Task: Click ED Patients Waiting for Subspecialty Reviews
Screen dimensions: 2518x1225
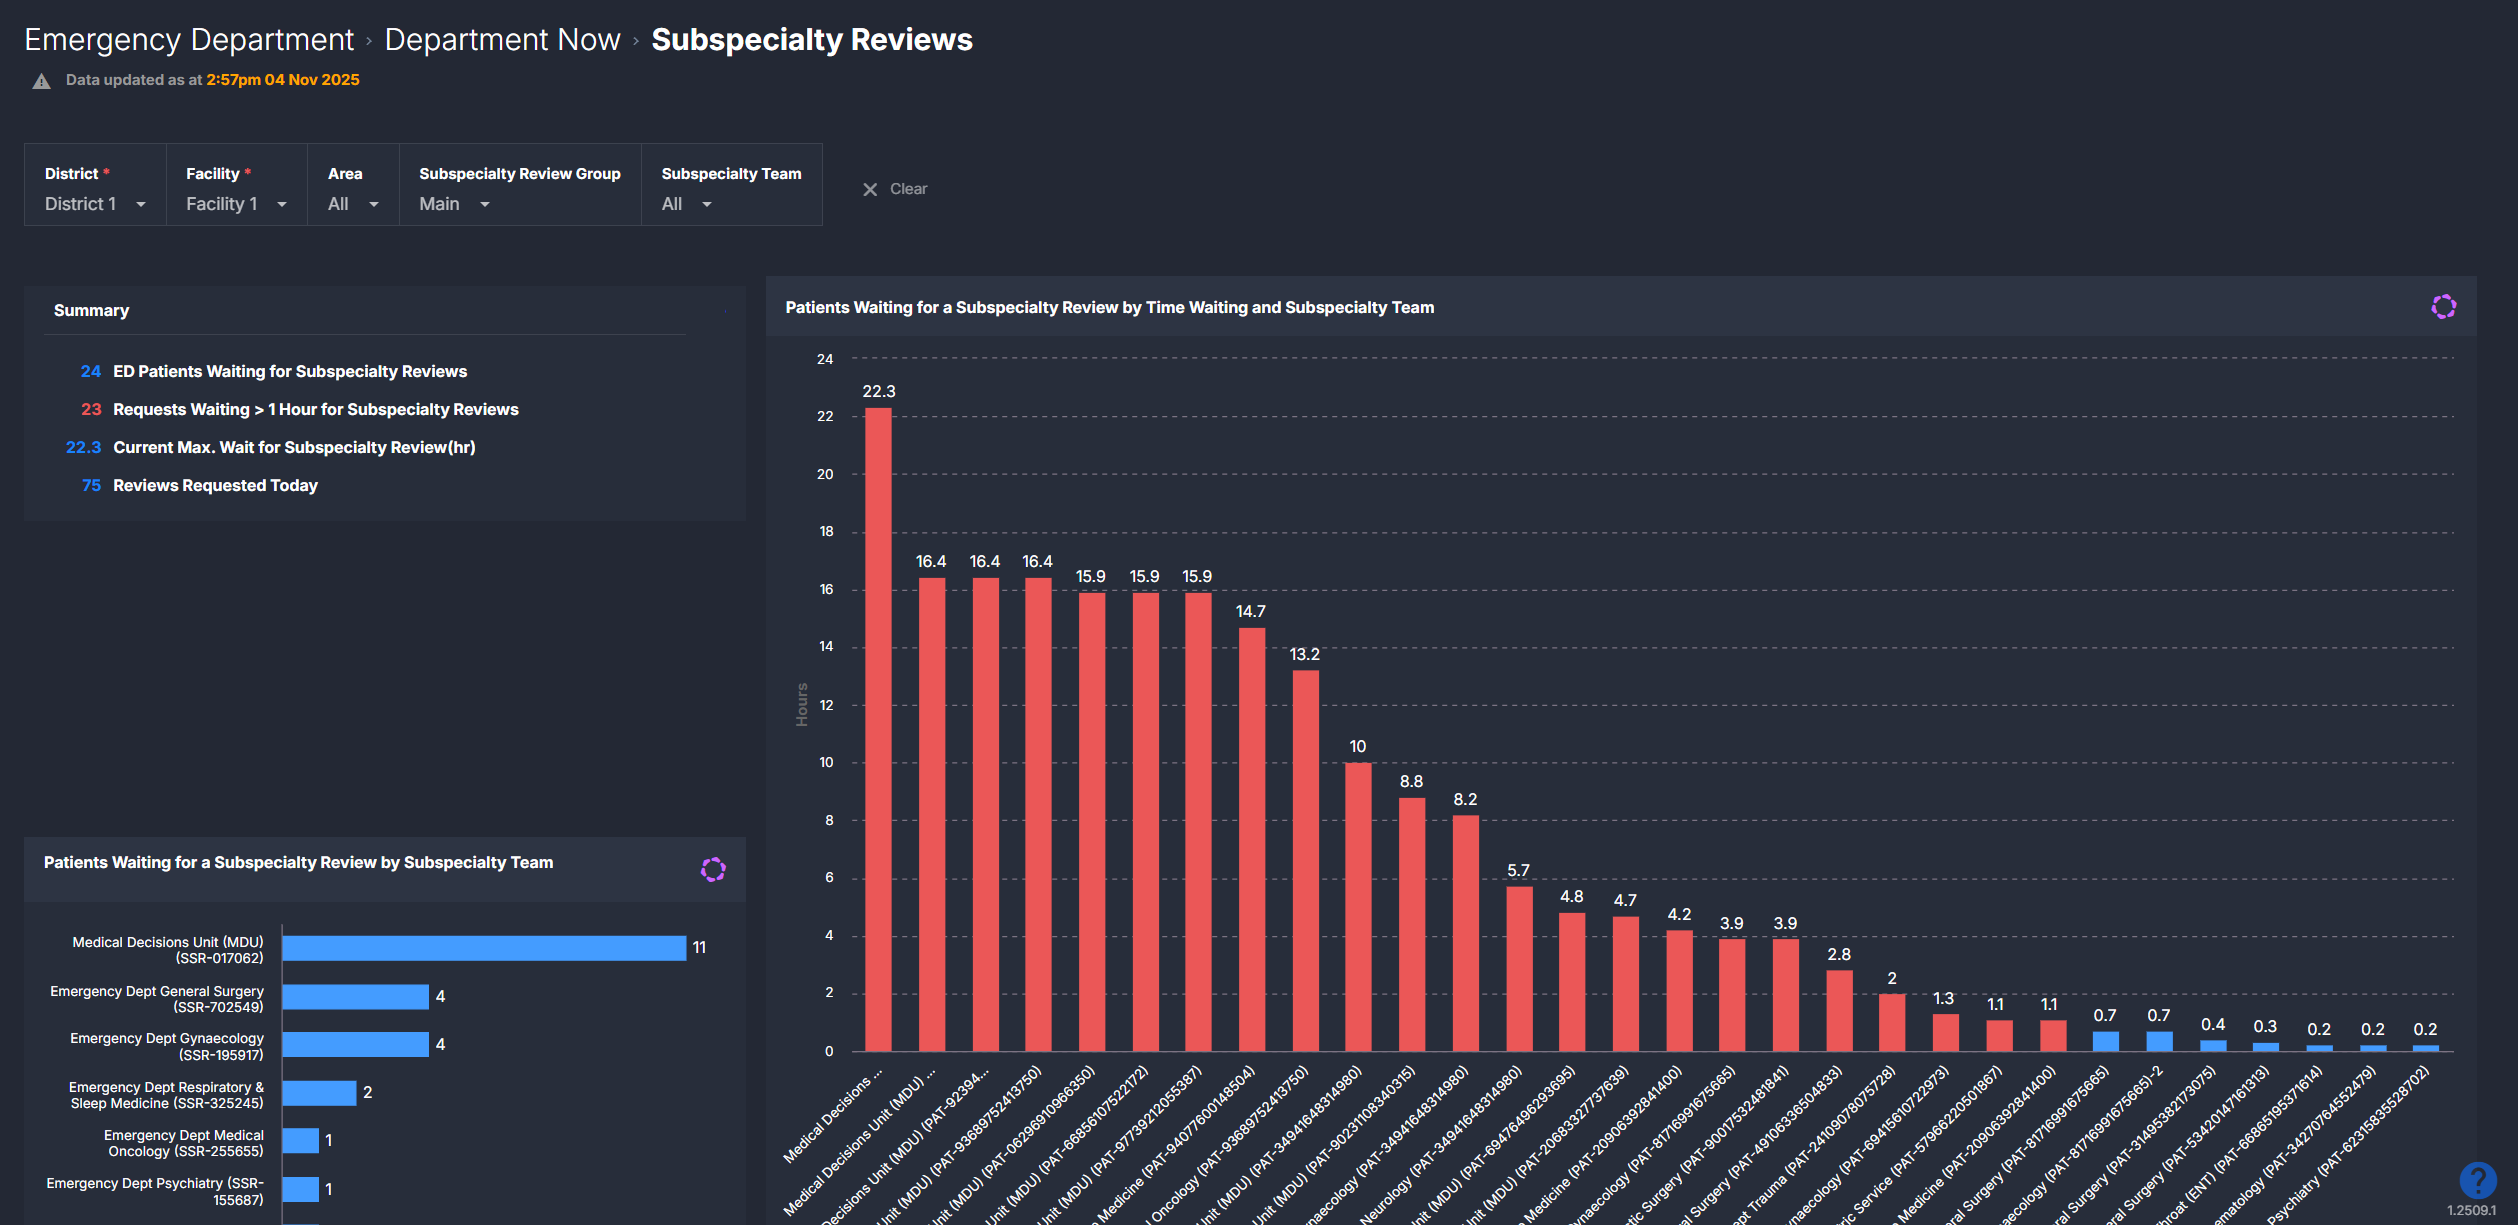Action: pyautogui.click(x=289, y=371)
